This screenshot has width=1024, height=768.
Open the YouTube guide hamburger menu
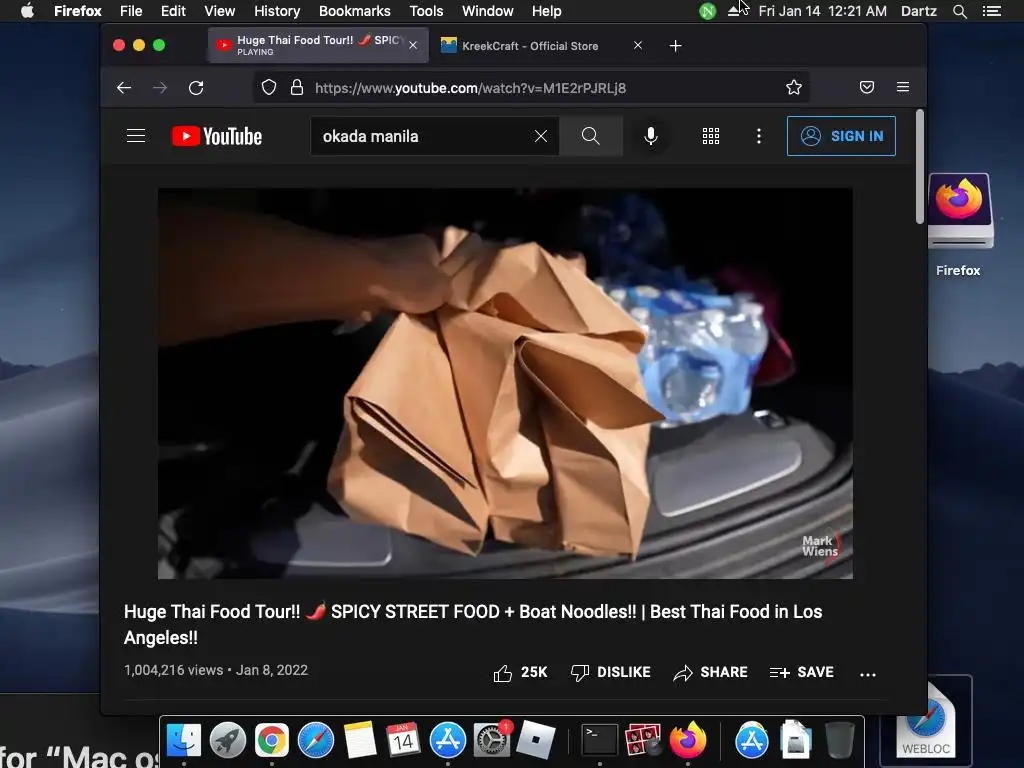click(136, 136)
